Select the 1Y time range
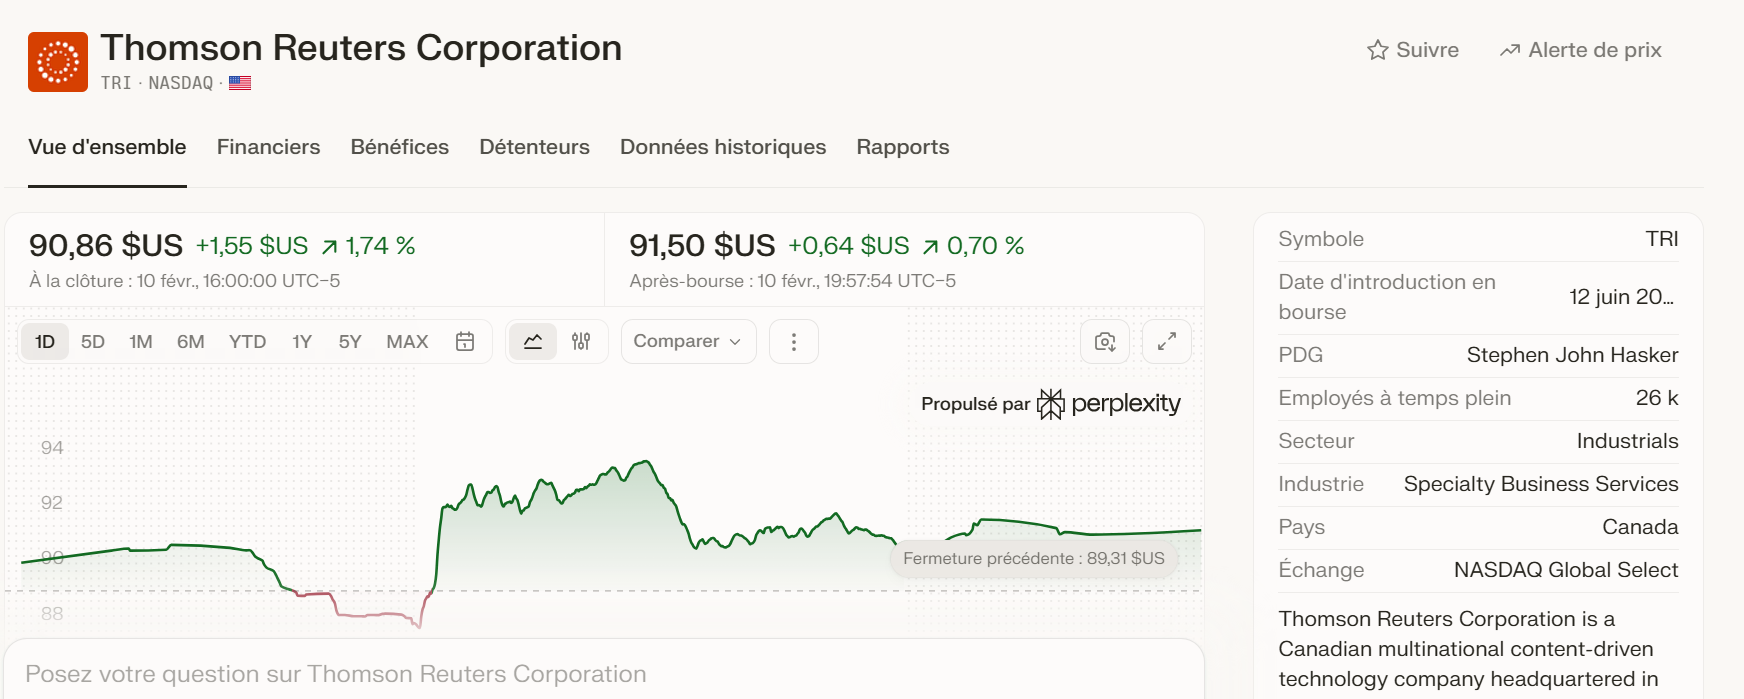This screenshot has width=1744, height=699. [x=302, y=341]
